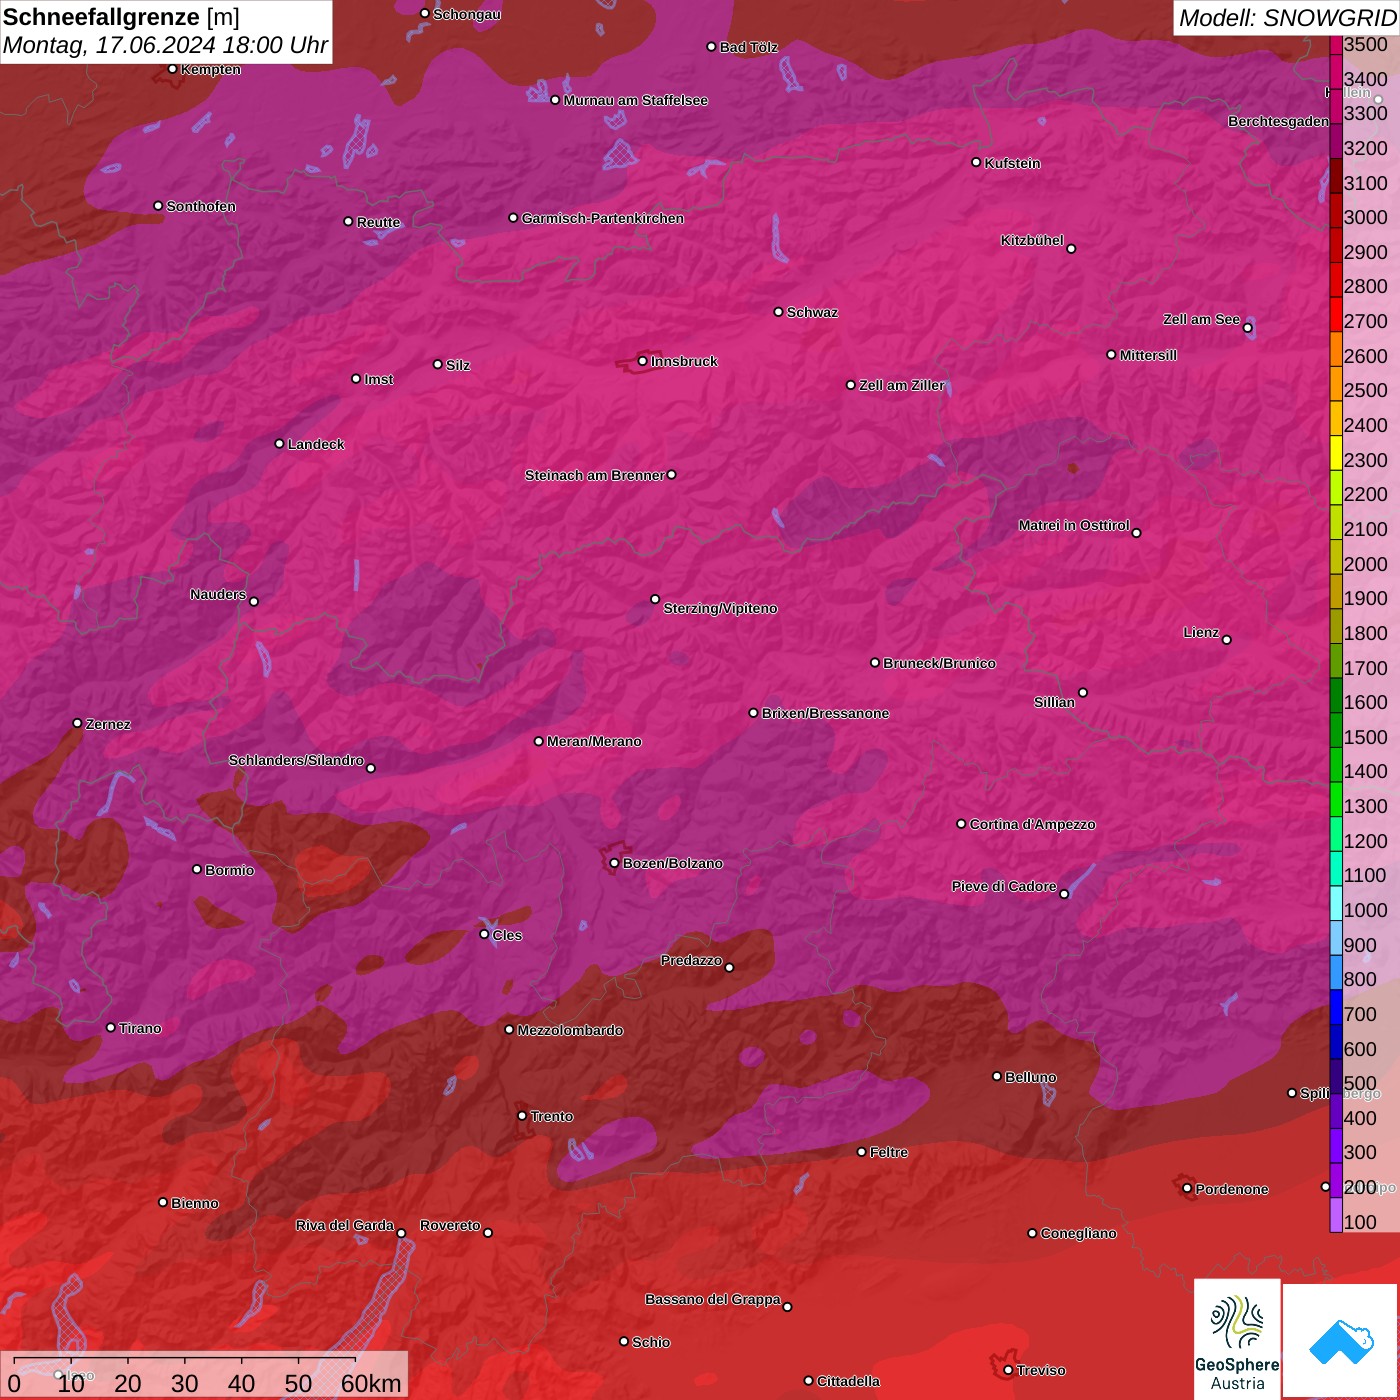Click the Garmisch-Partenkirchen label

pyautogui.click(x=603, y=218)
